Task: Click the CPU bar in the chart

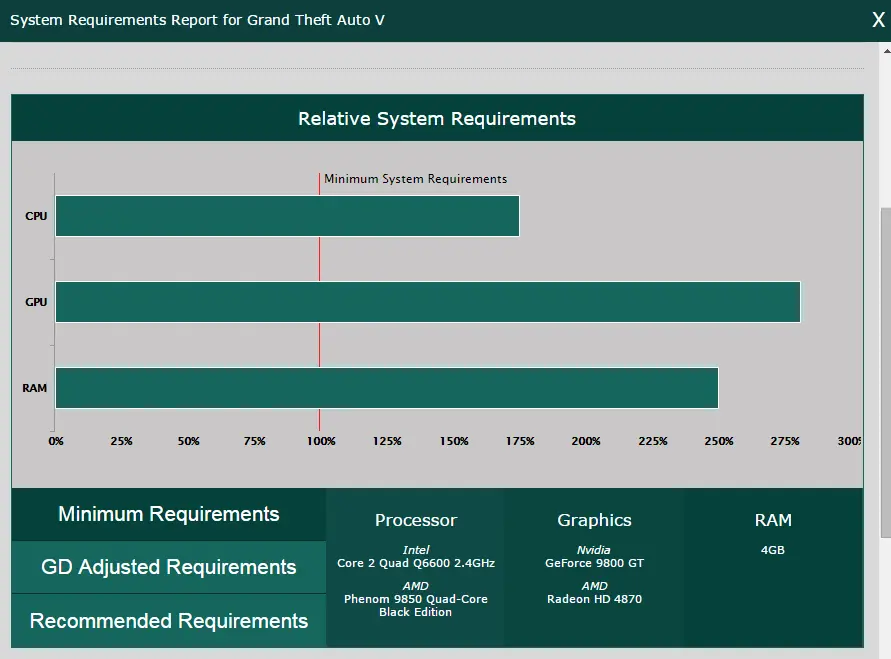Action: click(288, 216)
